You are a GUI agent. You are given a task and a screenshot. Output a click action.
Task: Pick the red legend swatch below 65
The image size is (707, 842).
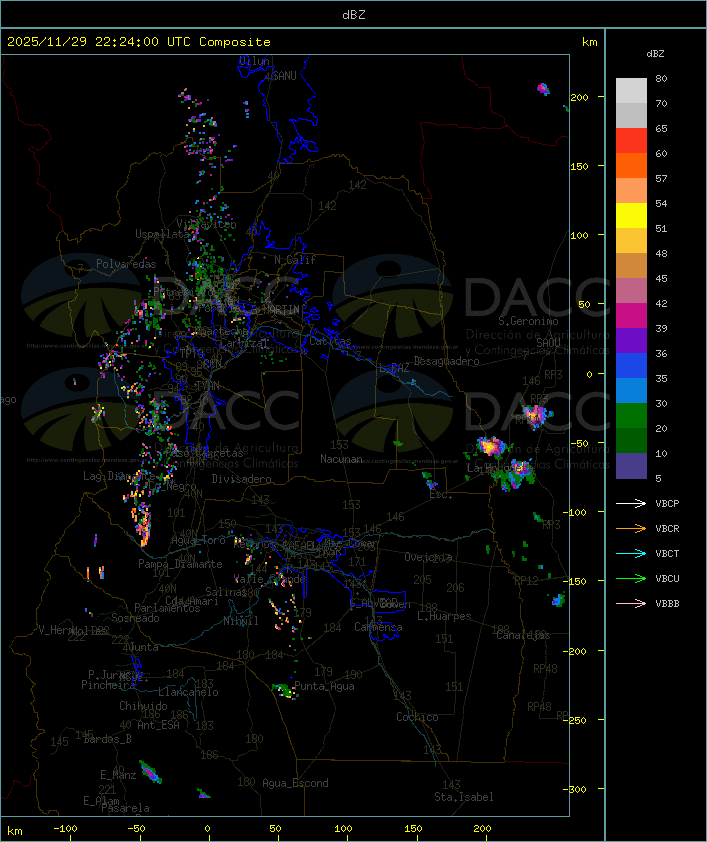(x=631, y=141)
